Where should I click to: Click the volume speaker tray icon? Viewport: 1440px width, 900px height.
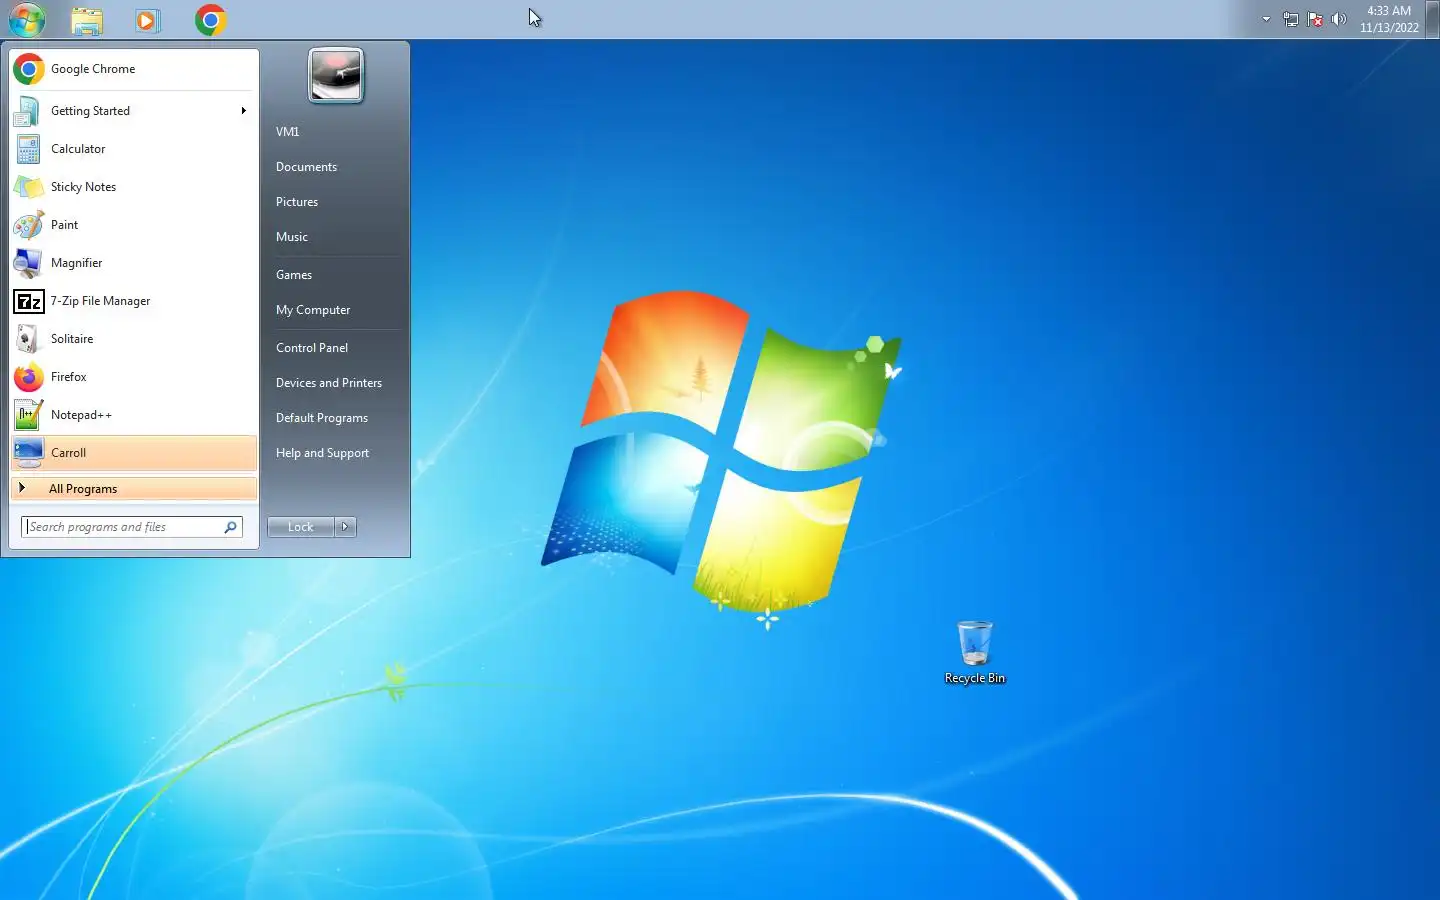1339,19
